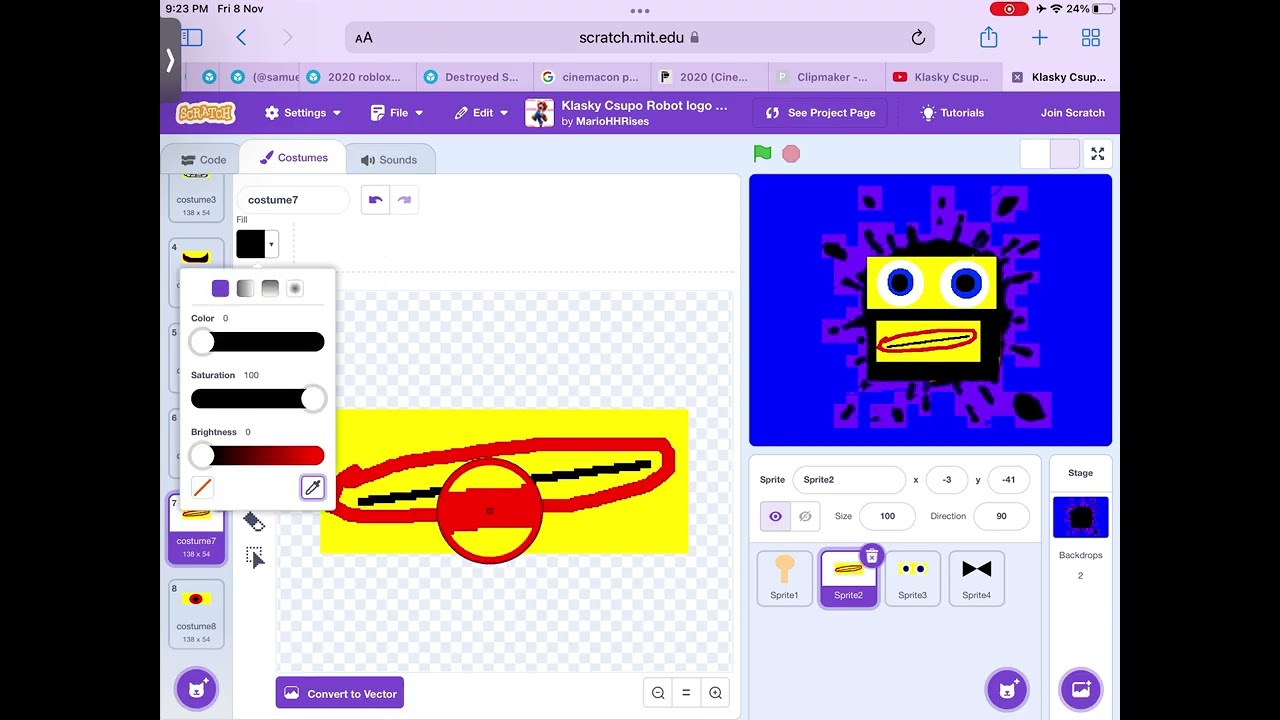Zoom out the paint canvas
Viewport: 1280px width, 720px height.
click(658, 693)
